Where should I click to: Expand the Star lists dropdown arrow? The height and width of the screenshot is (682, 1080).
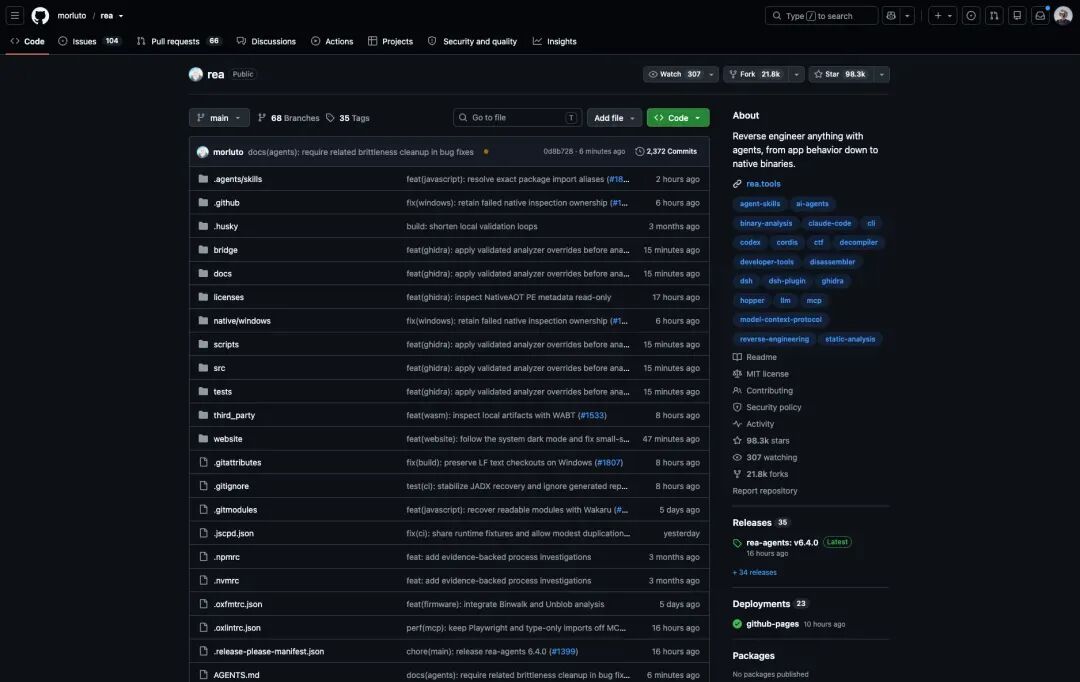click(882, 74)
